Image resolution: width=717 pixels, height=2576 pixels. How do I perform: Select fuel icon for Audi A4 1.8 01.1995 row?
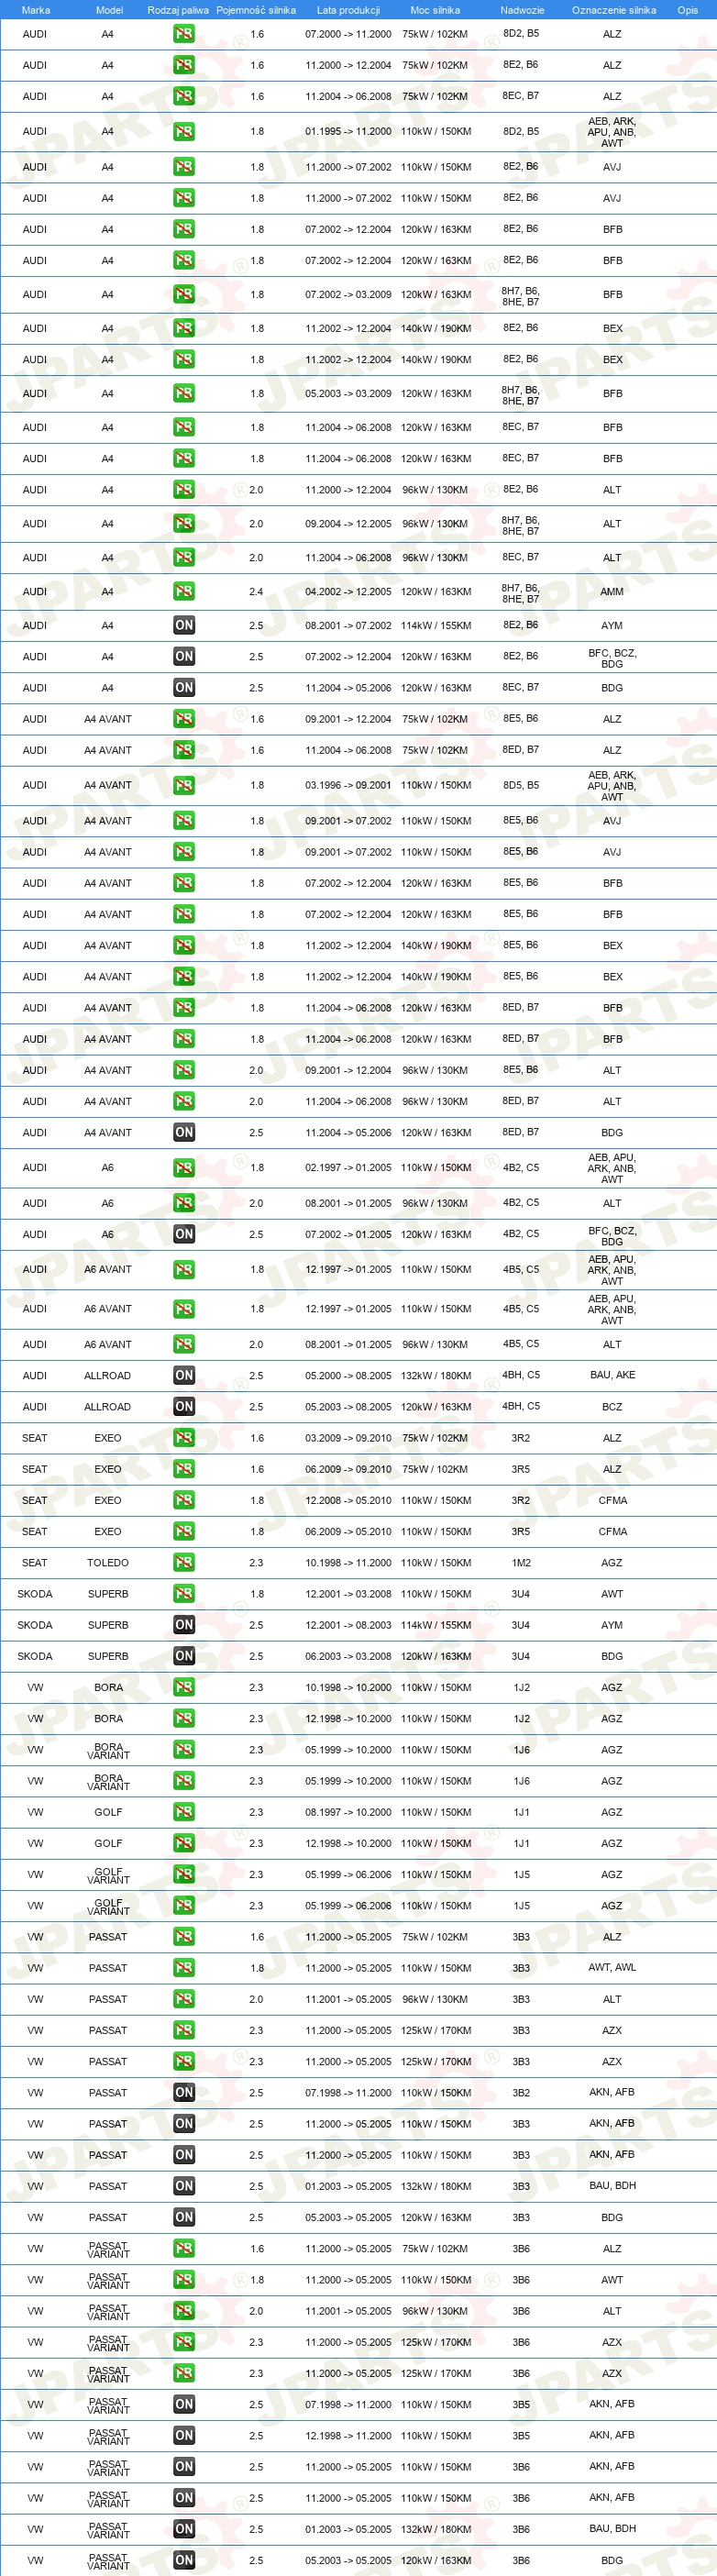(x=184, y=131)
